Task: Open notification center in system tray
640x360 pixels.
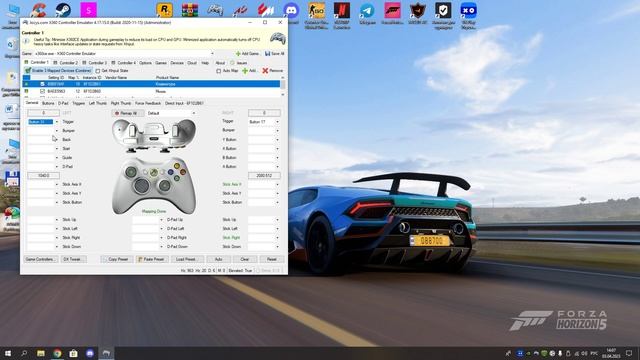Action: 629,353
